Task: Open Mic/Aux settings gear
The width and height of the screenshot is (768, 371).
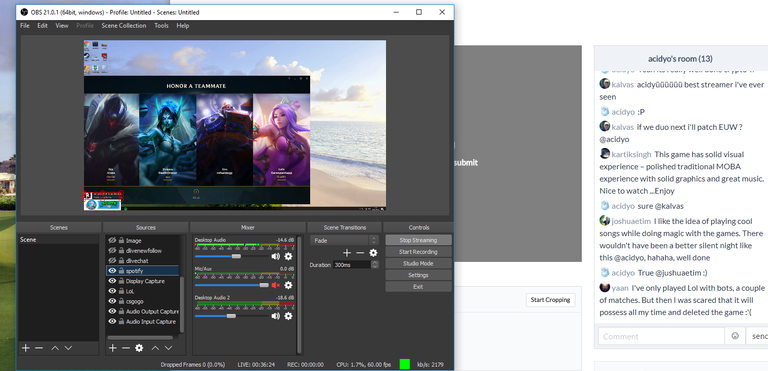Action: pos(288,285)
